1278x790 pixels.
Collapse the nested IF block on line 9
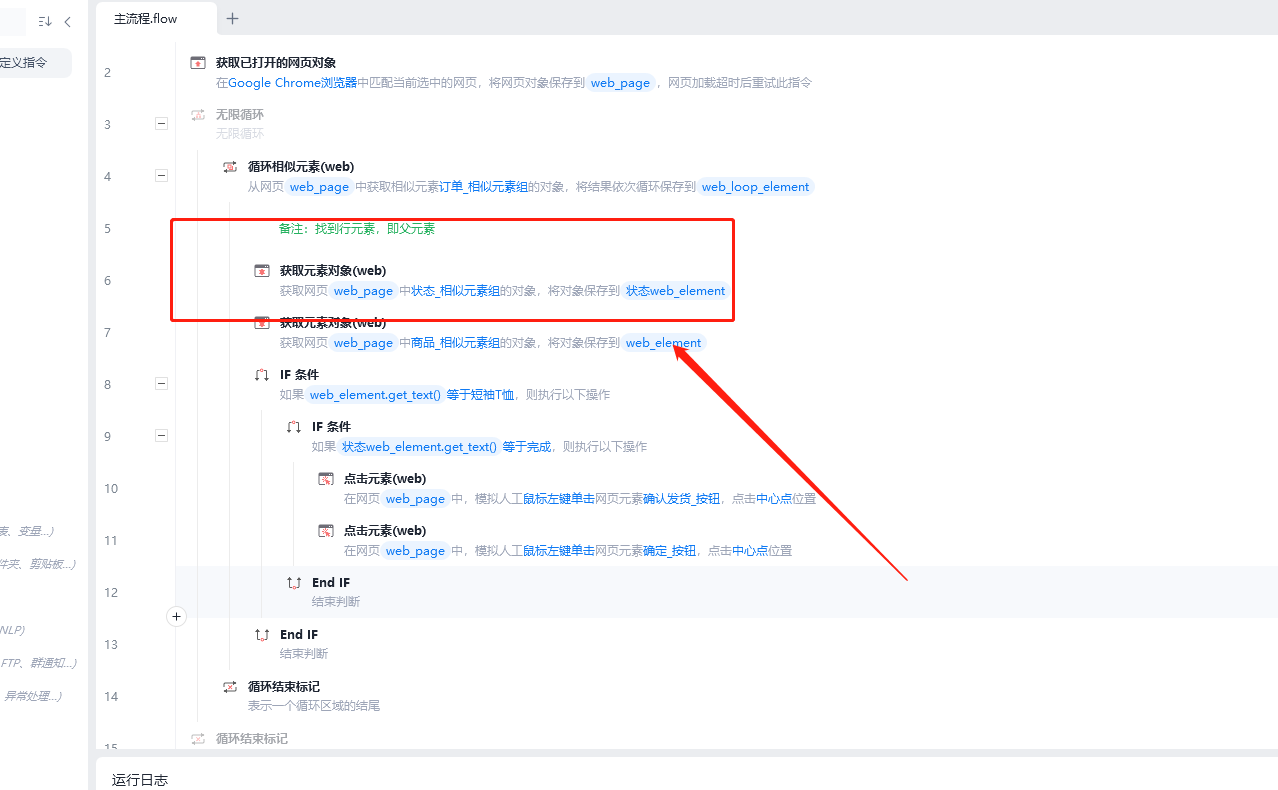(161, 436)
